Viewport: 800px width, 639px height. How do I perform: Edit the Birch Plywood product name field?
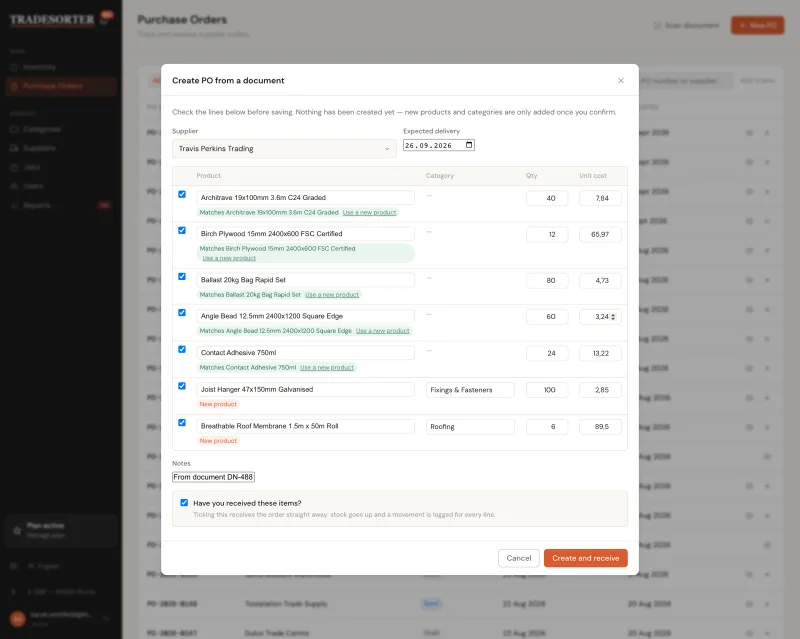(x=306, y=234)
